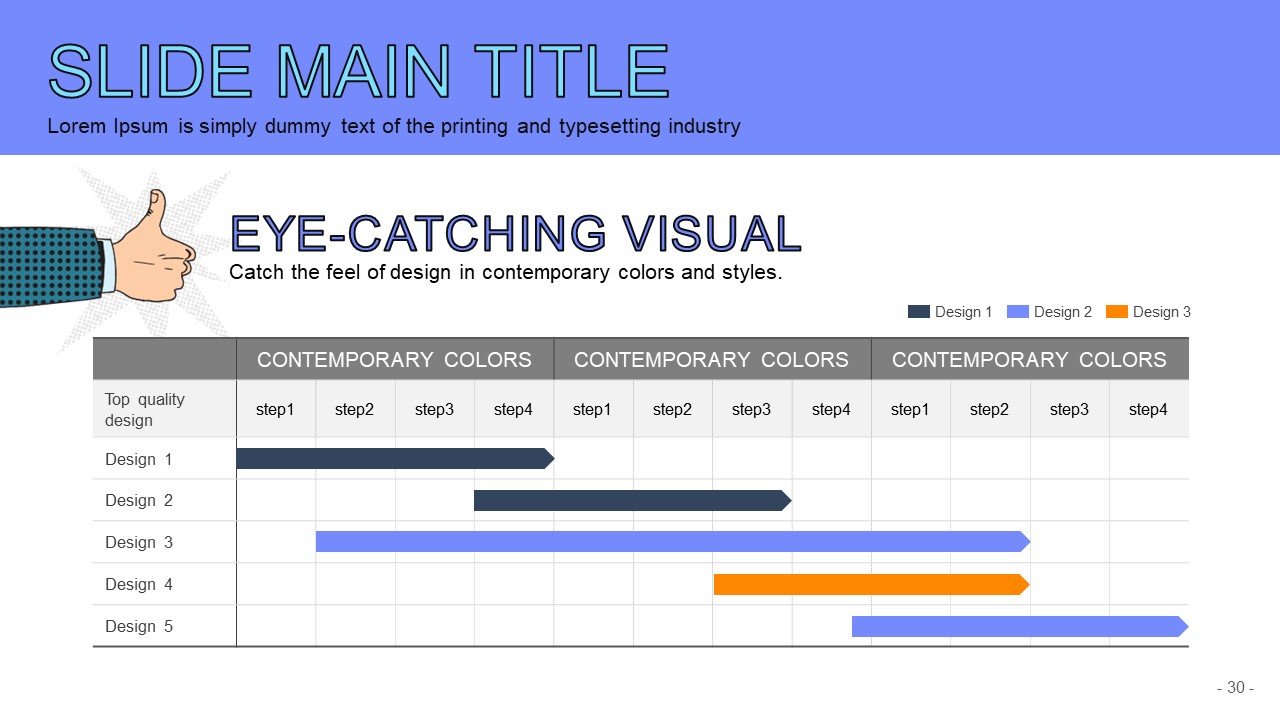Click the last CONTEMPORARY COLORS header cell
The image size is (1280, 720).
(1029, 360)
